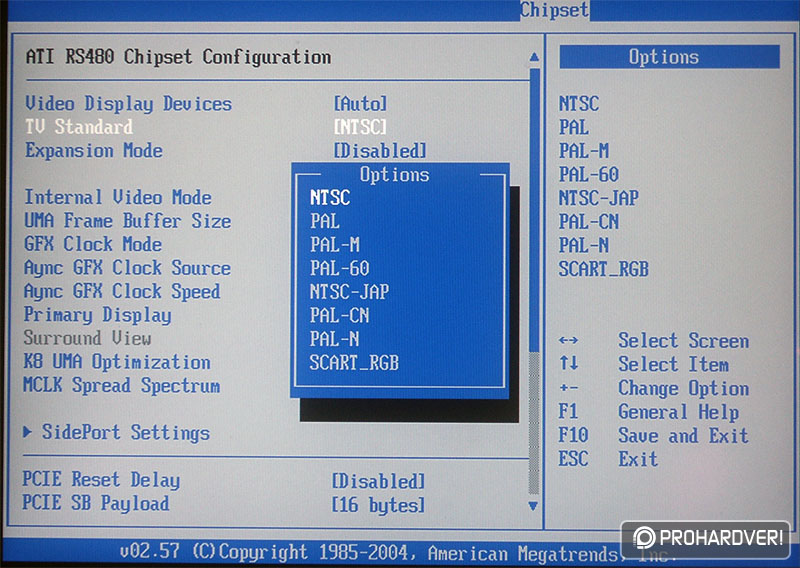The height and width of the screenshot is (568, 800).
Task: Open the Chipset tab
Action: 555,10
